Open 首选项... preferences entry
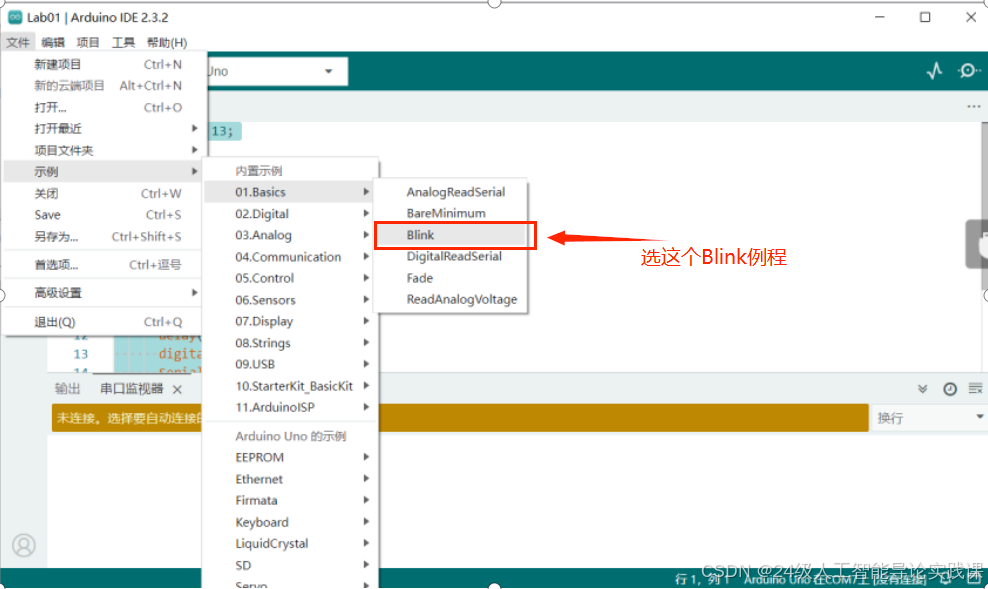 (x=103, y=265)
